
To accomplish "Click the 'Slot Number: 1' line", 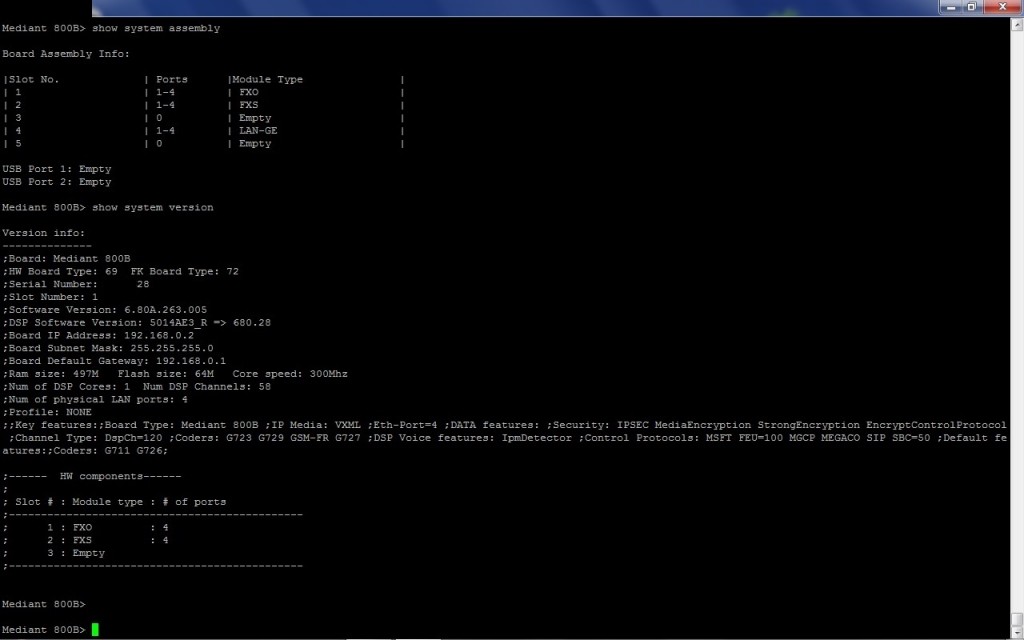I will (x=50, y=297).
